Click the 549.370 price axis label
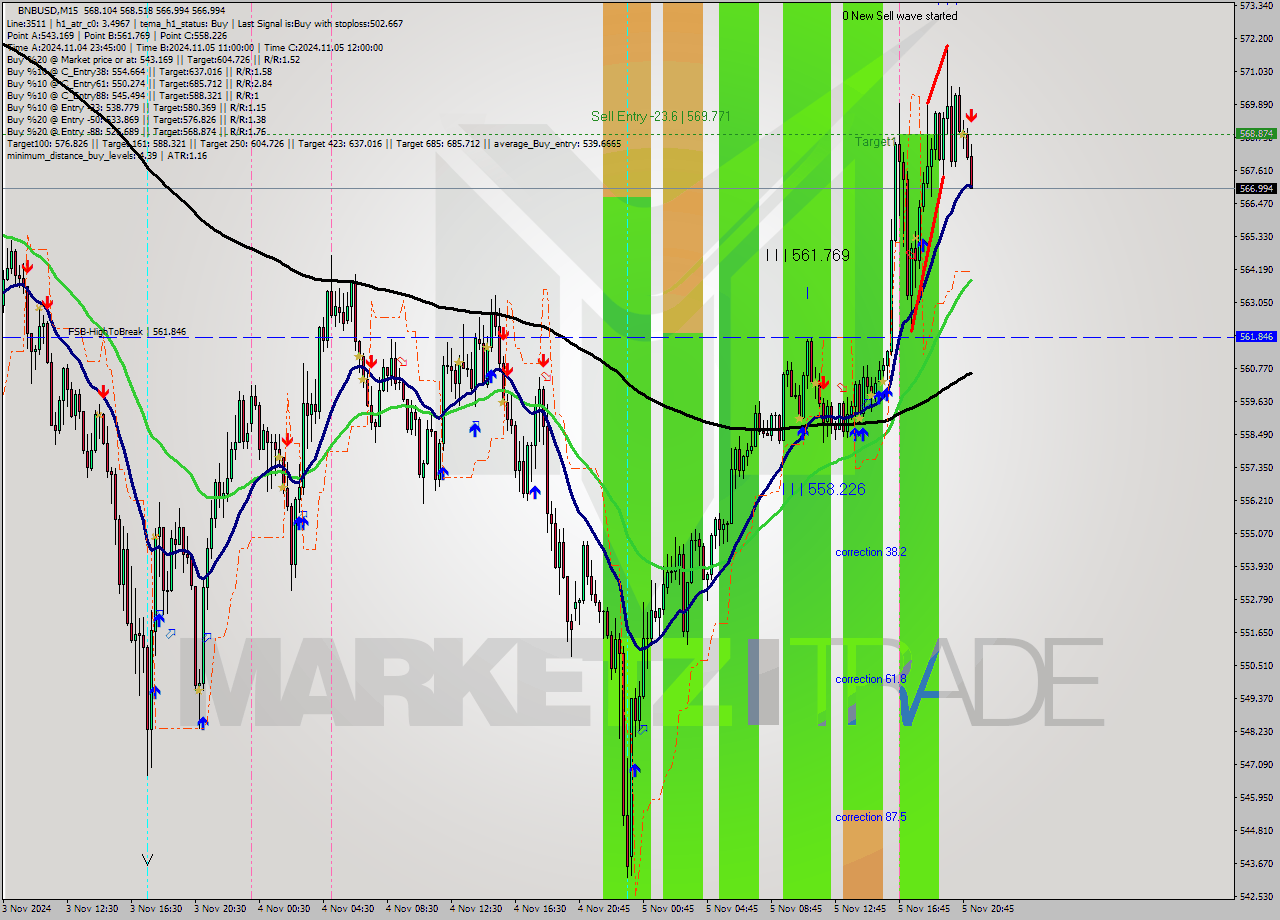The width and height of the screenshot is (1280, 920). 1256,698
